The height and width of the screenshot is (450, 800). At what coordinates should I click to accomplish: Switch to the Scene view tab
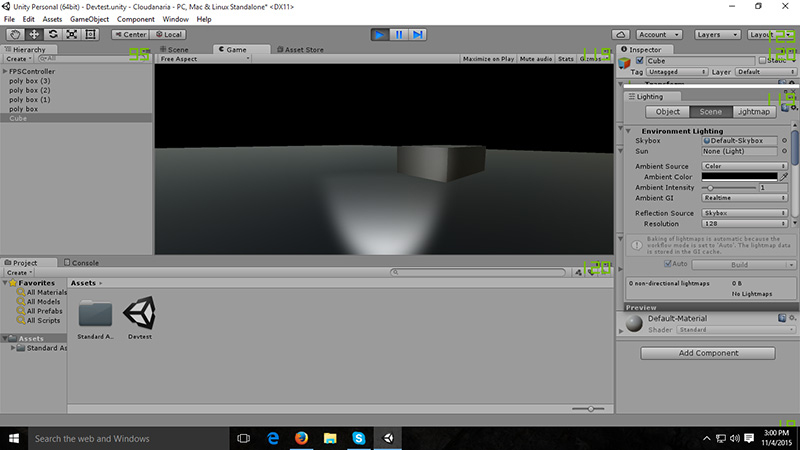pos(176,49)
